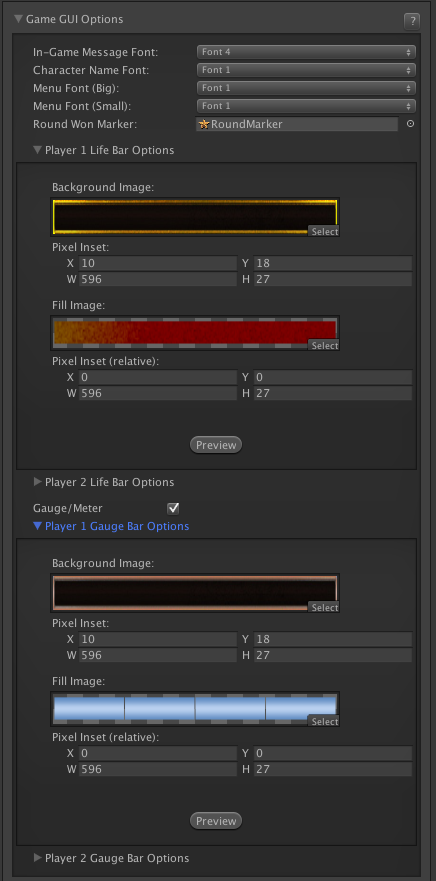Viewport: 436px width, 881px height.
Task: Click the red life bar fill image thumbnail
Action: point(195,333)
